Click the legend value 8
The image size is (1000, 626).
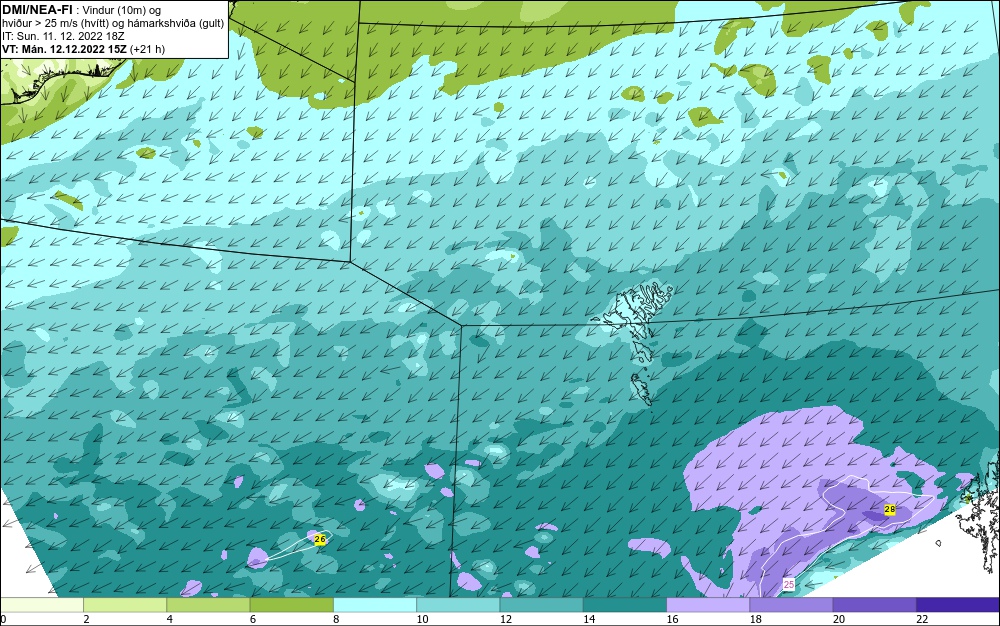coord(336,619)
